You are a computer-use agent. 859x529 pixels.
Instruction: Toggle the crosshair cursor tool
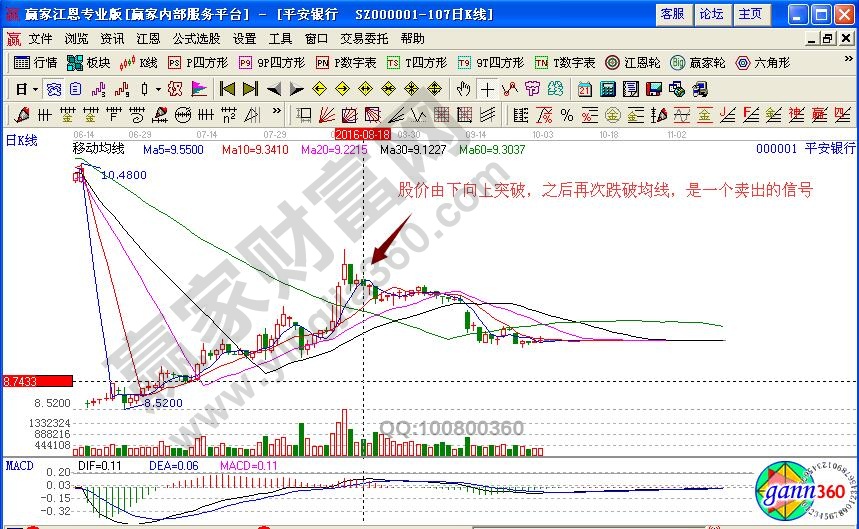point(487,88)
